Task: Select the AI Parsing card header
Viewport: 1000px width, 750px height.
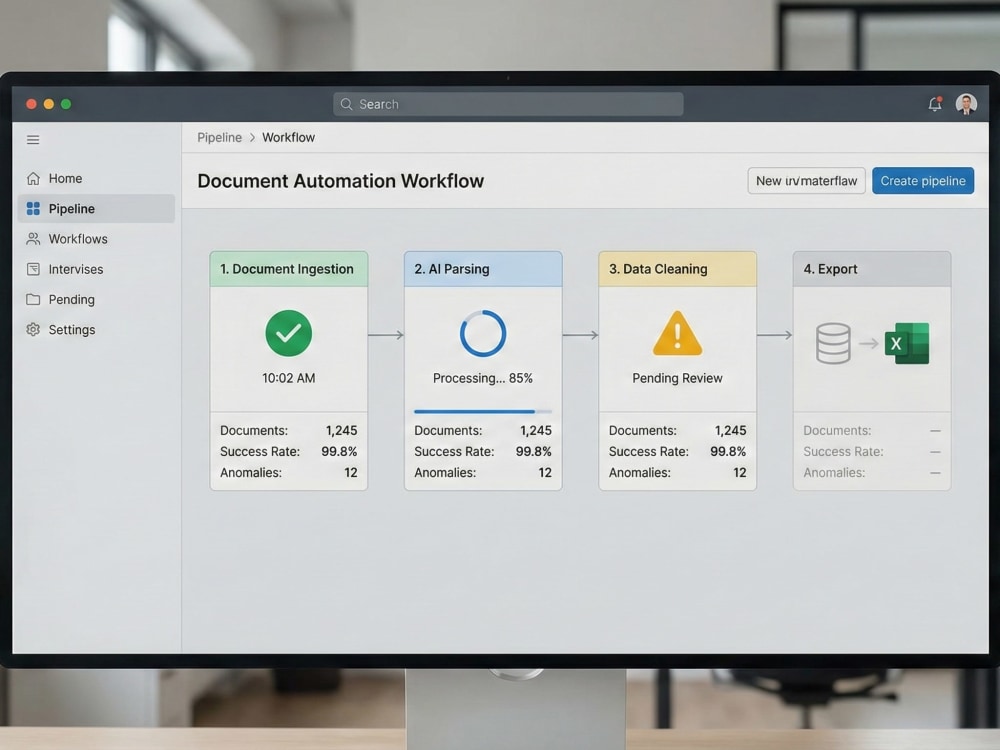Action: point(483,269)
